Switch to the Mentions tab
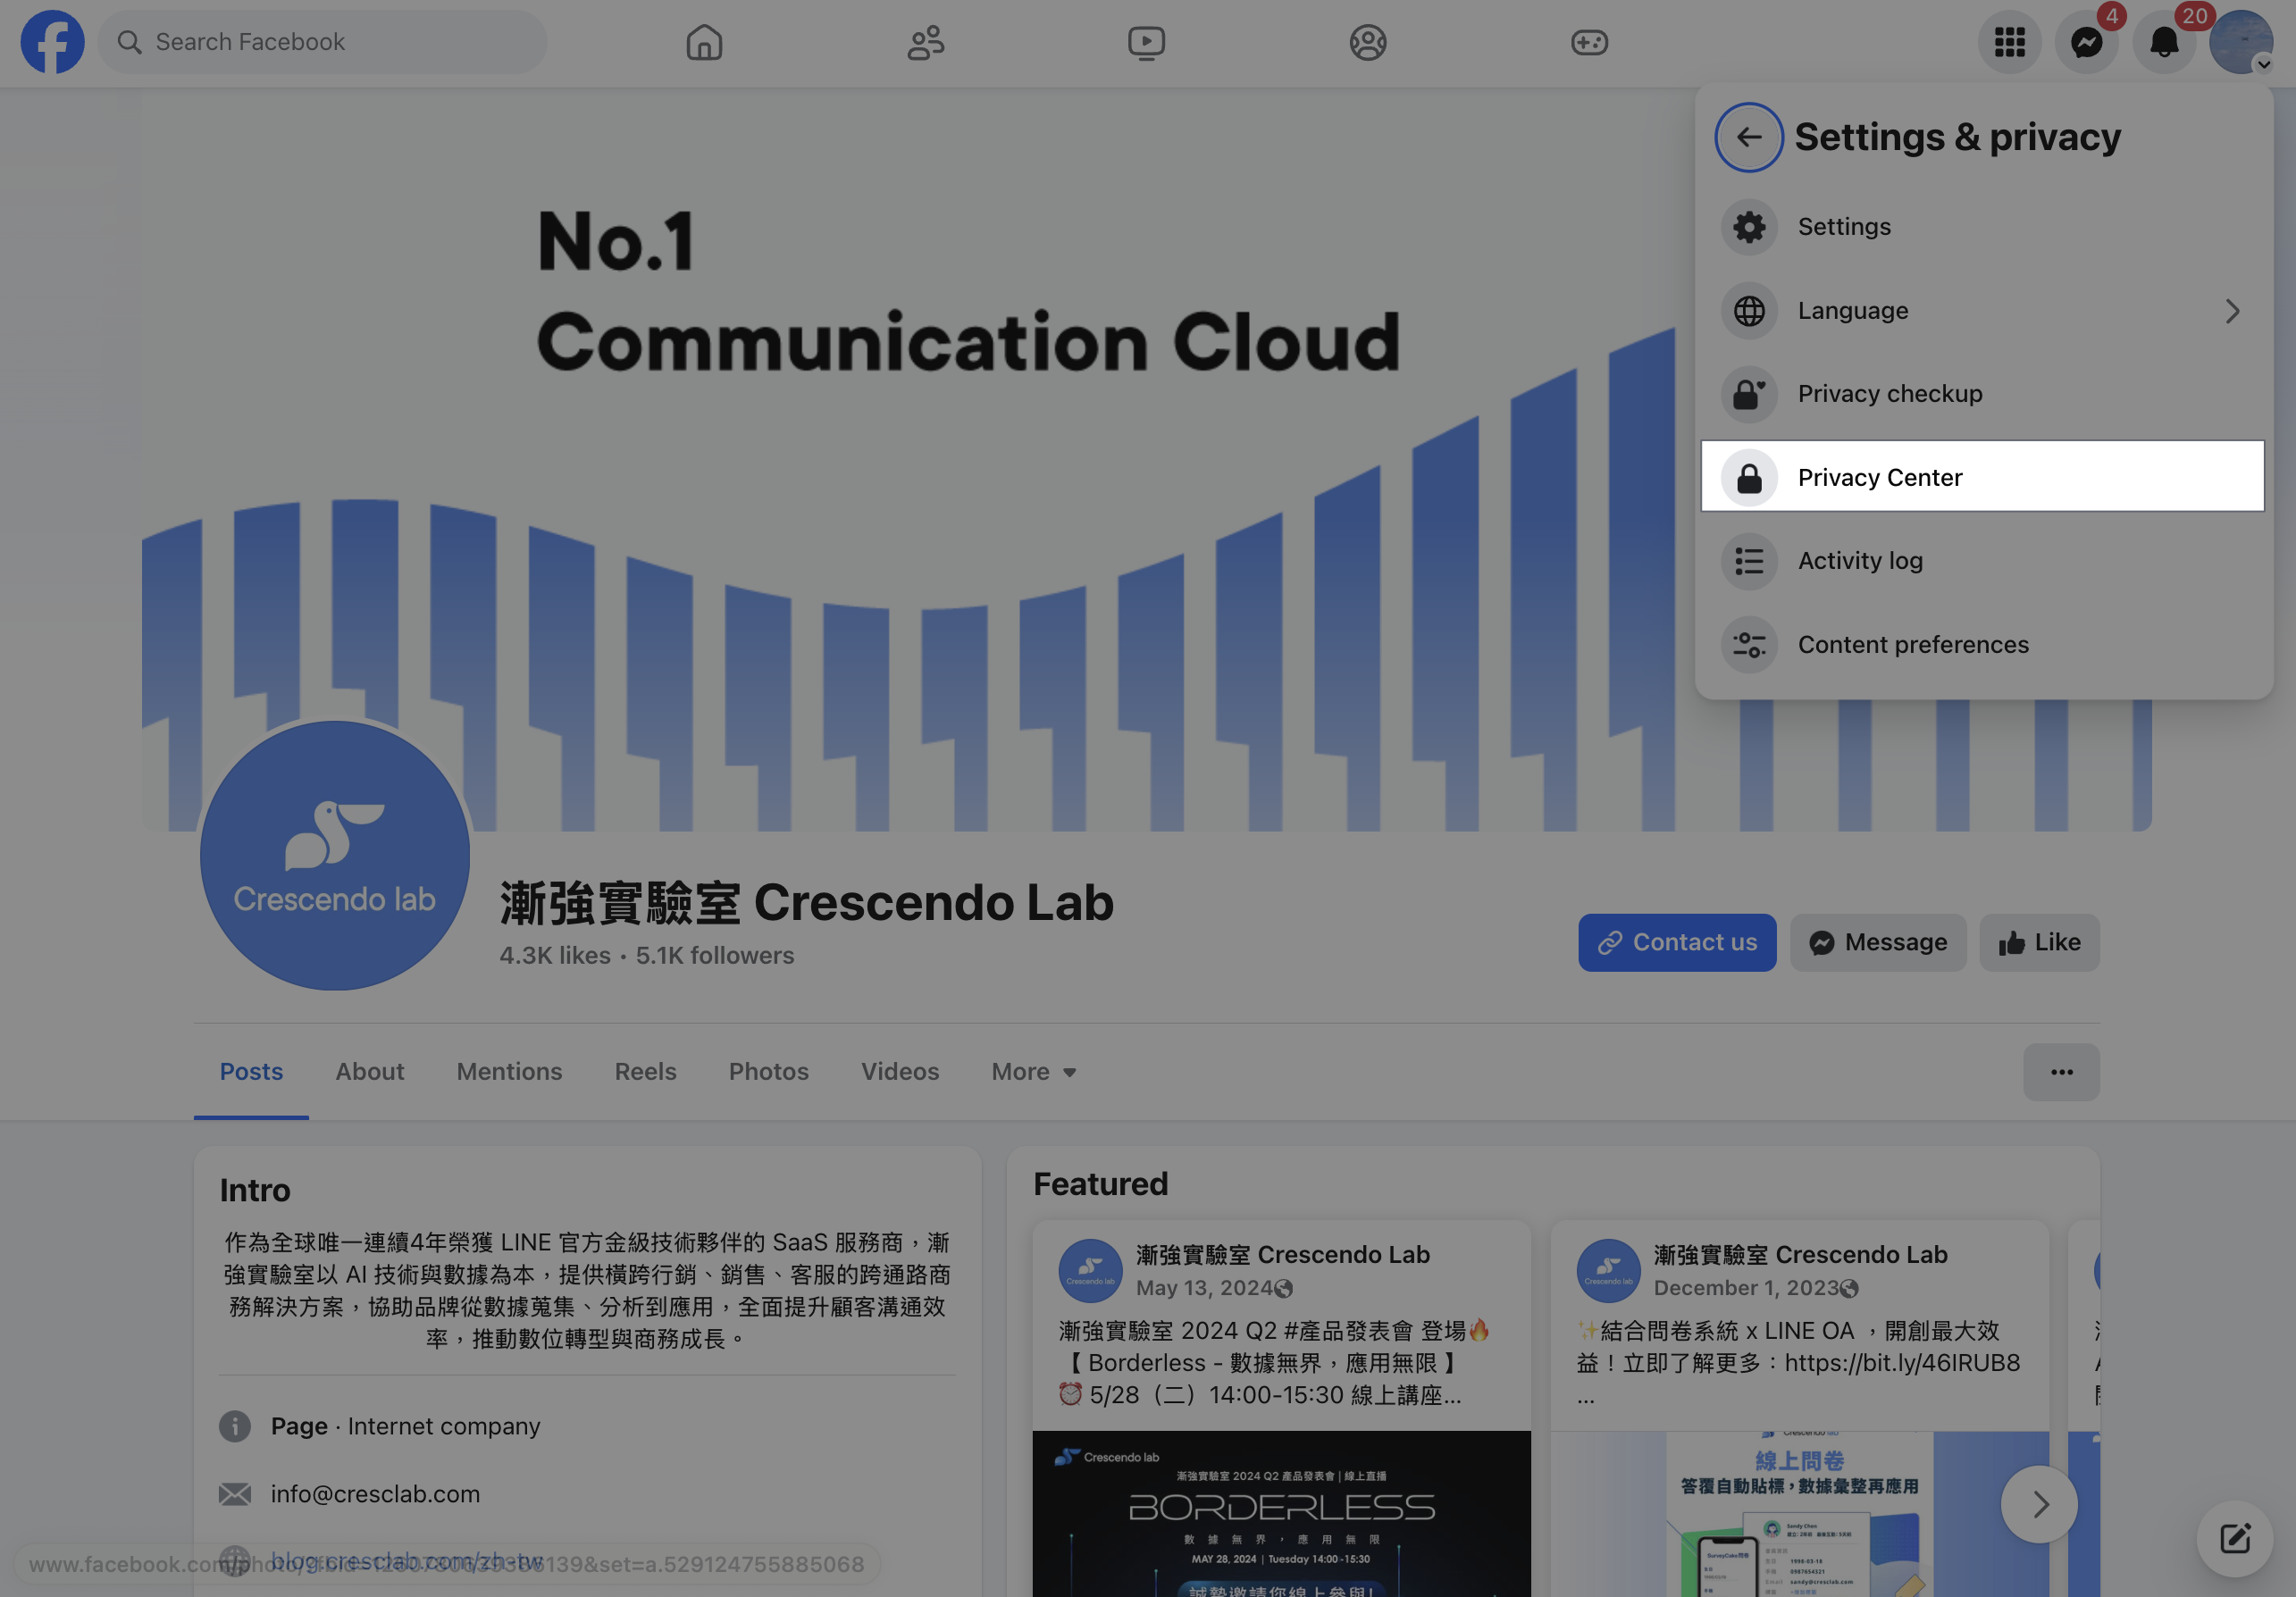Screen dimensions: 2296x1597 point(509,1072)
